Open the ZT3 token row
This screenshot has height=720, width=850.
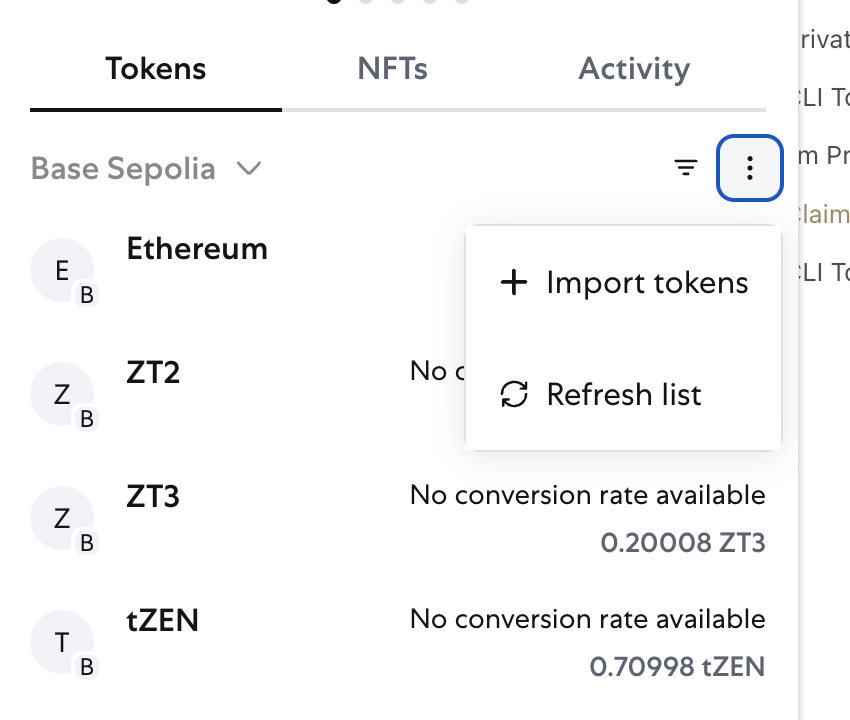click(x=400, y=518)
